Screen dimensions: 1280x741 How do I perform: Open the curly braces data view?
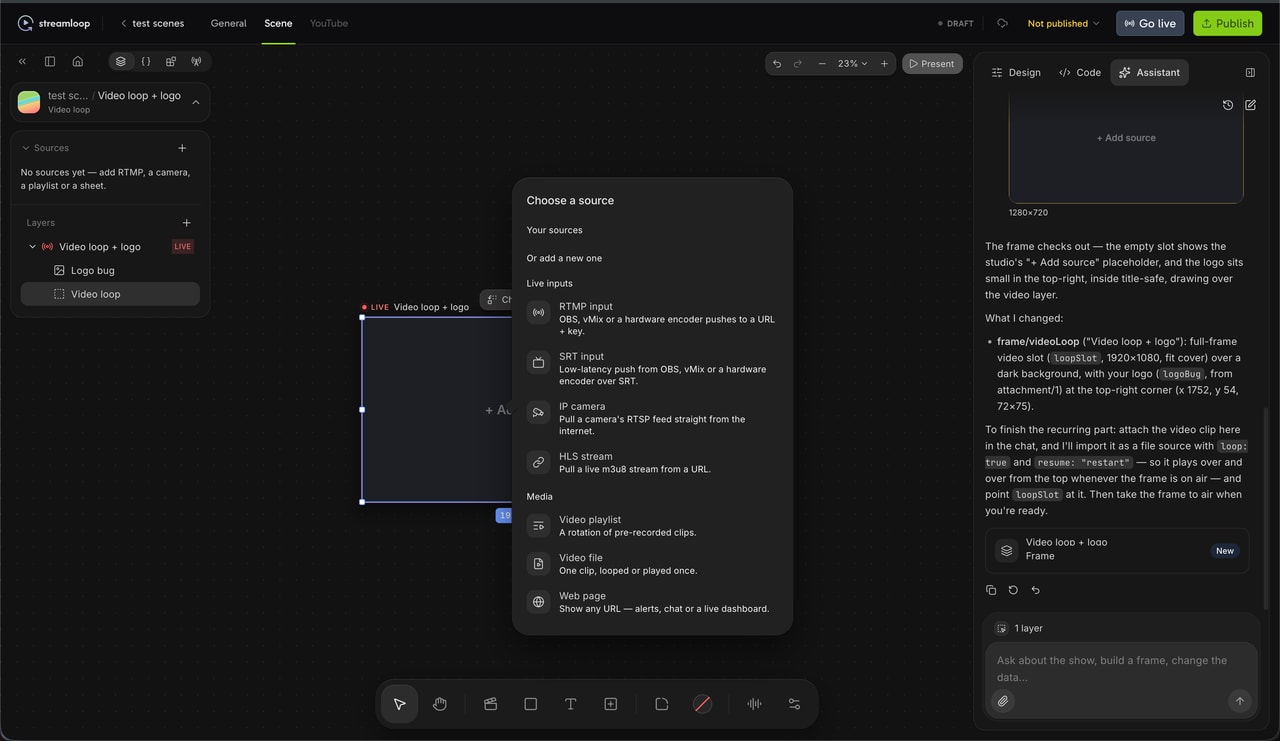click(x=146, y=62)
